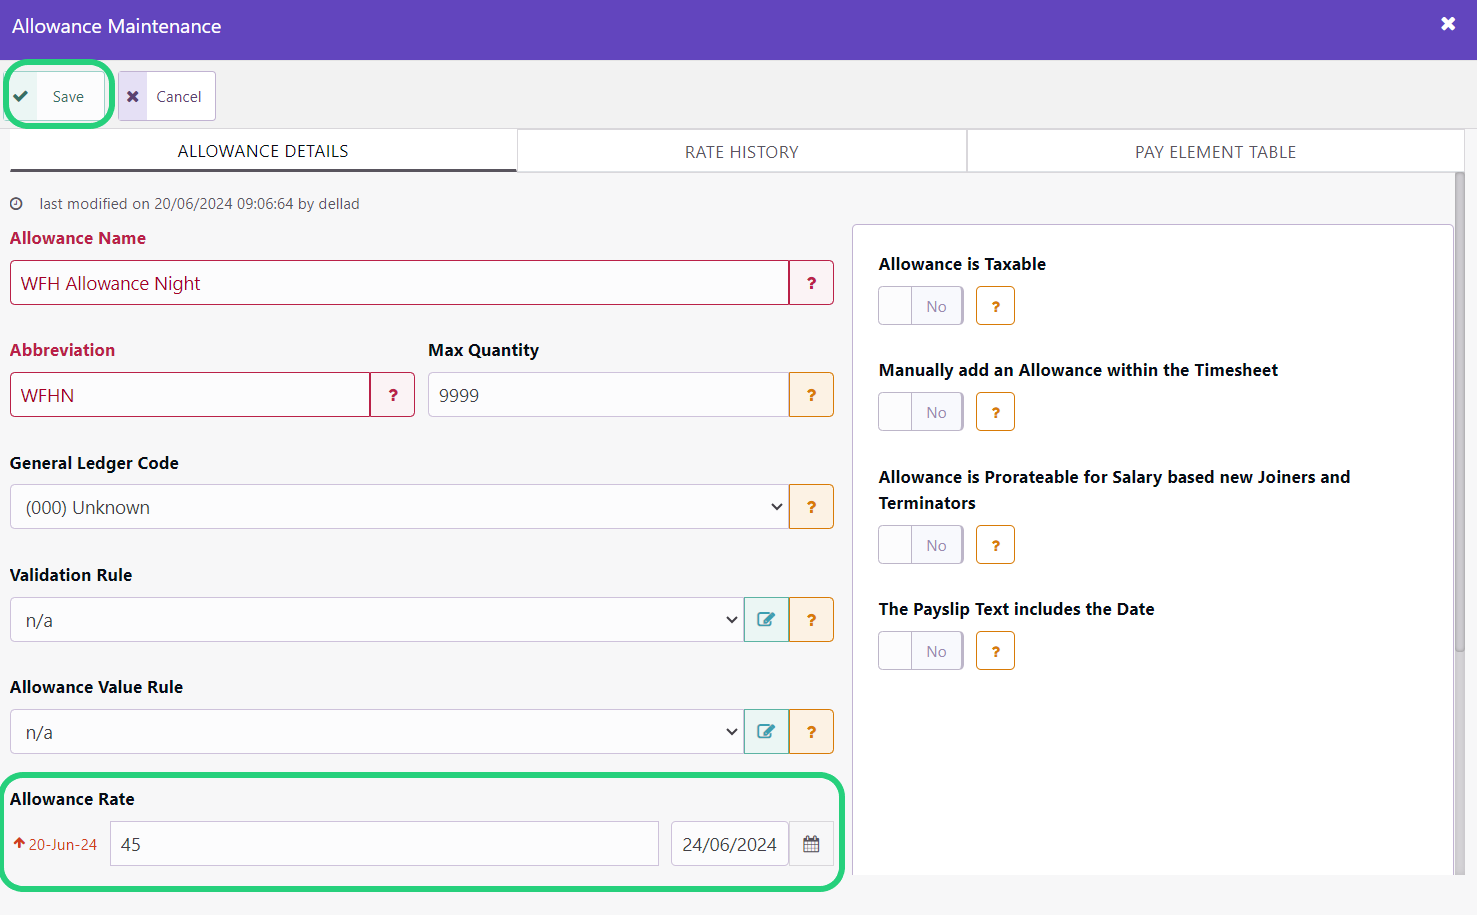Click the help icon beside the Abbreviation field
This screenshot has height=915, width=1477.
click(393, 395)
